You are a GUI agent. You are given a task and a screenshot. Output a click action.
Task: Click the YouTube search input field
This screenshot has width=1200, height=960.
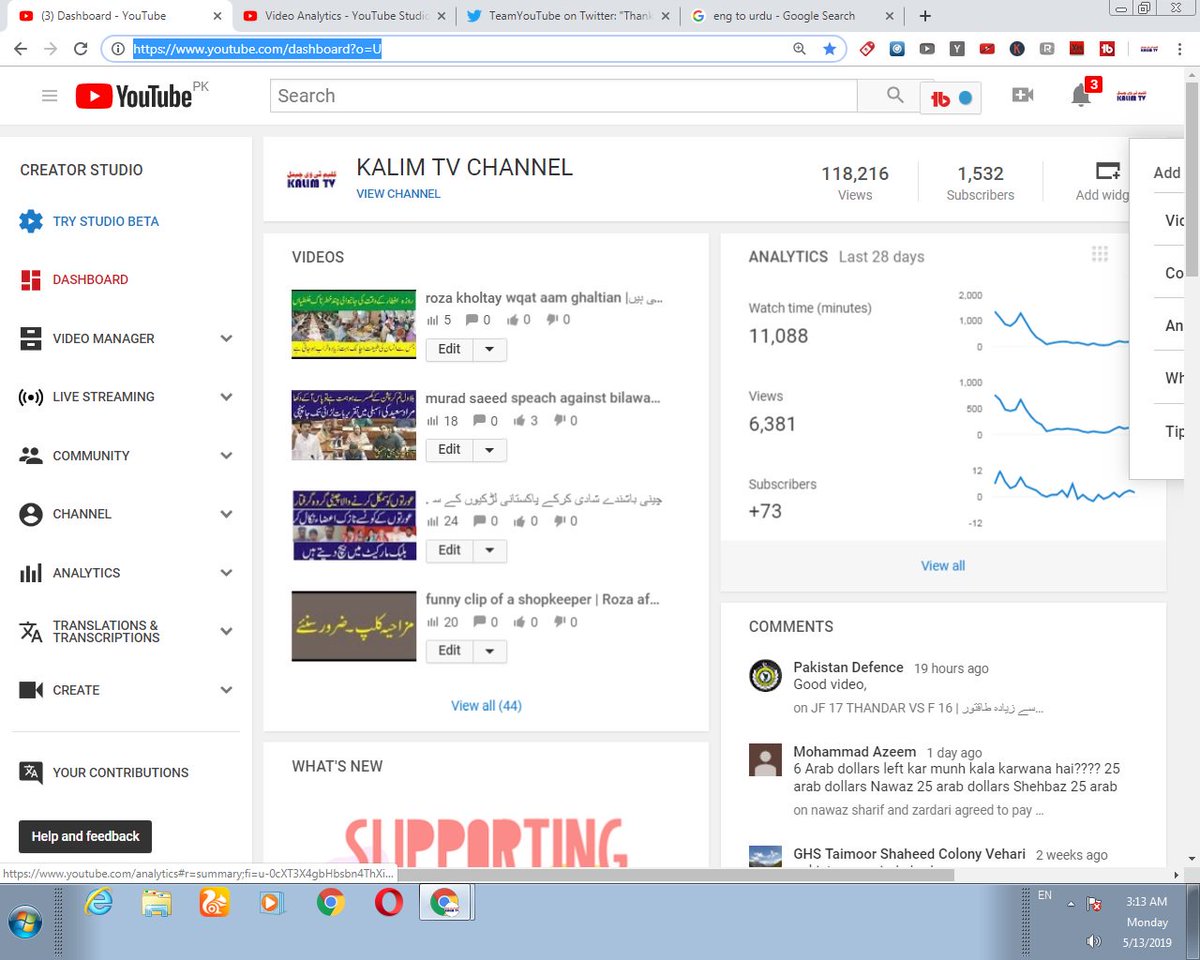pos(563,96)
